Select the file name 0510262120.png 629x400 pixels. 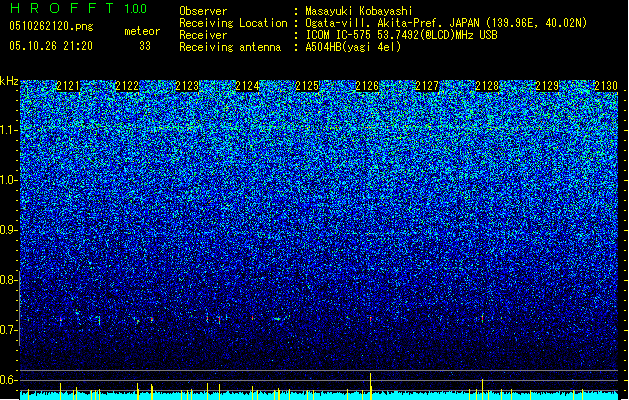[51, 26]
